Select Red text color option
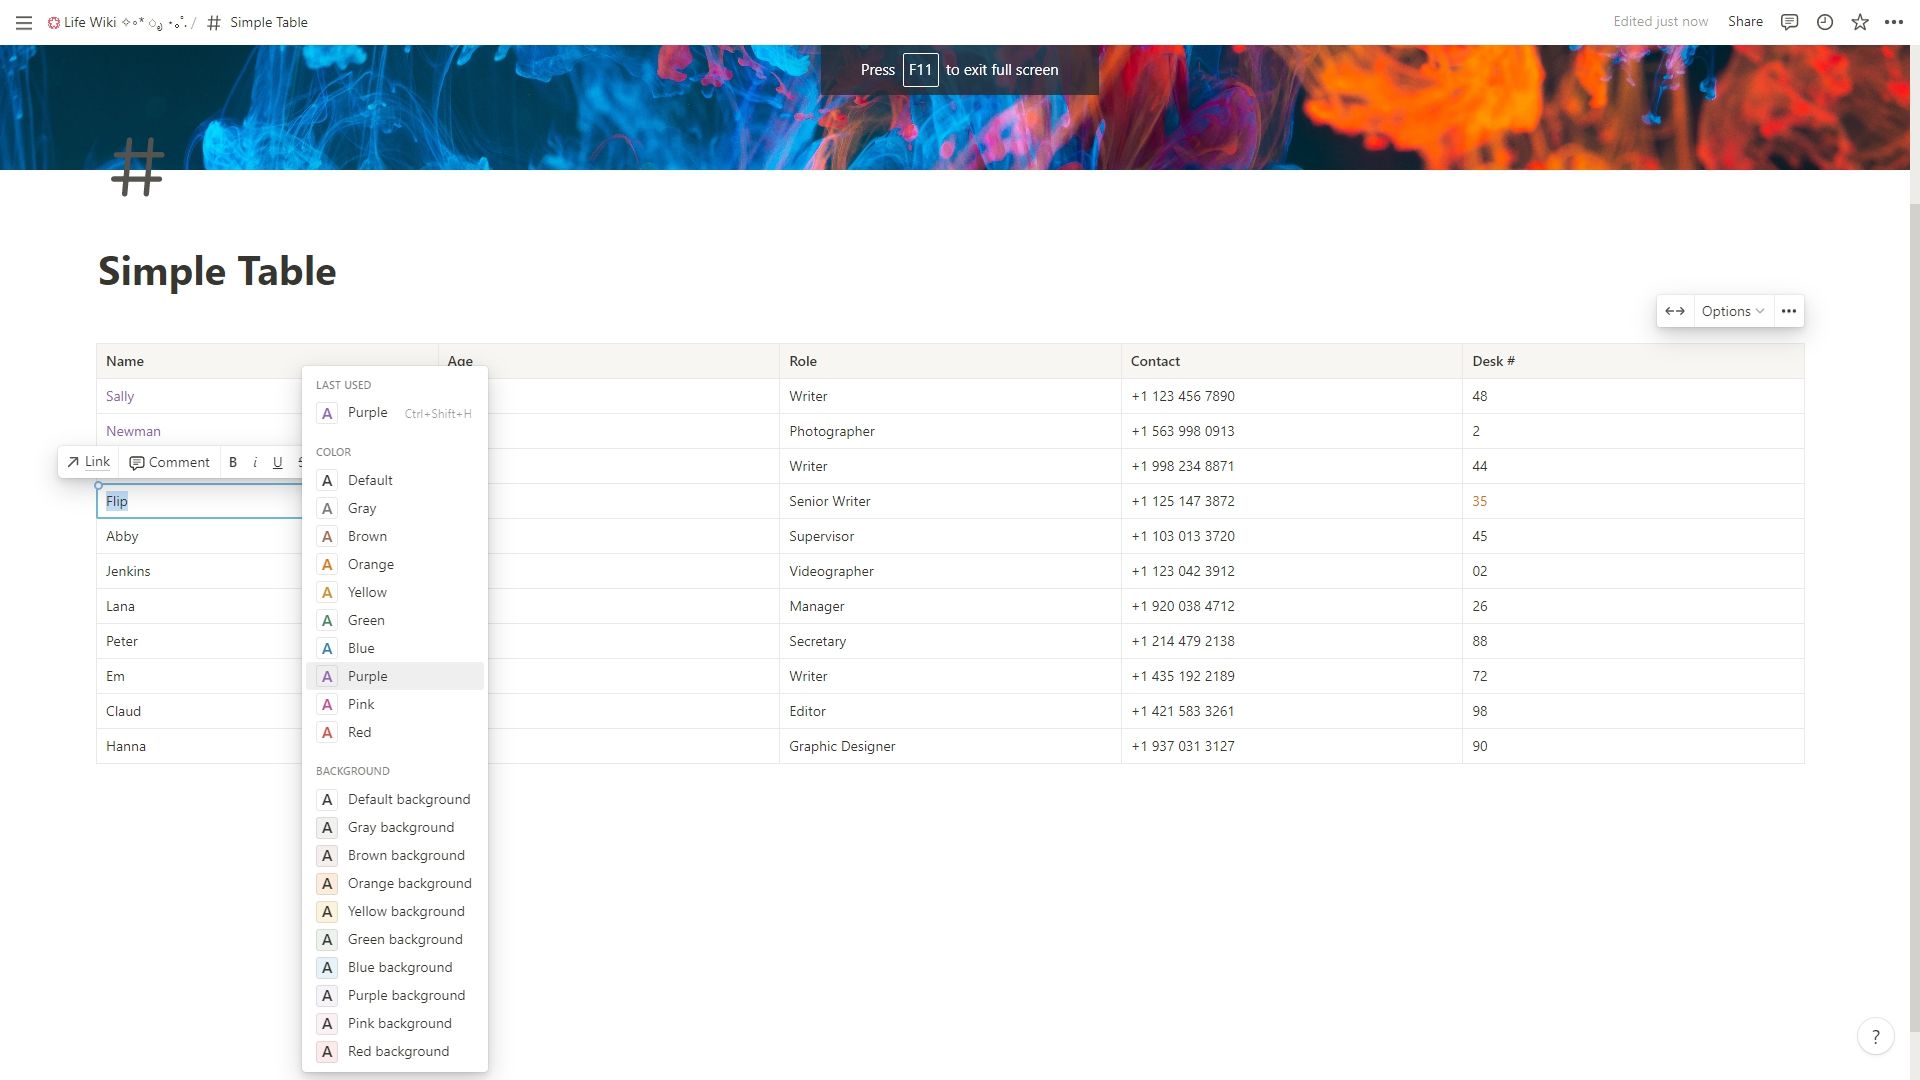Image resolution: width=1920 pixels, height=1080 pixels. click(359, 732)
